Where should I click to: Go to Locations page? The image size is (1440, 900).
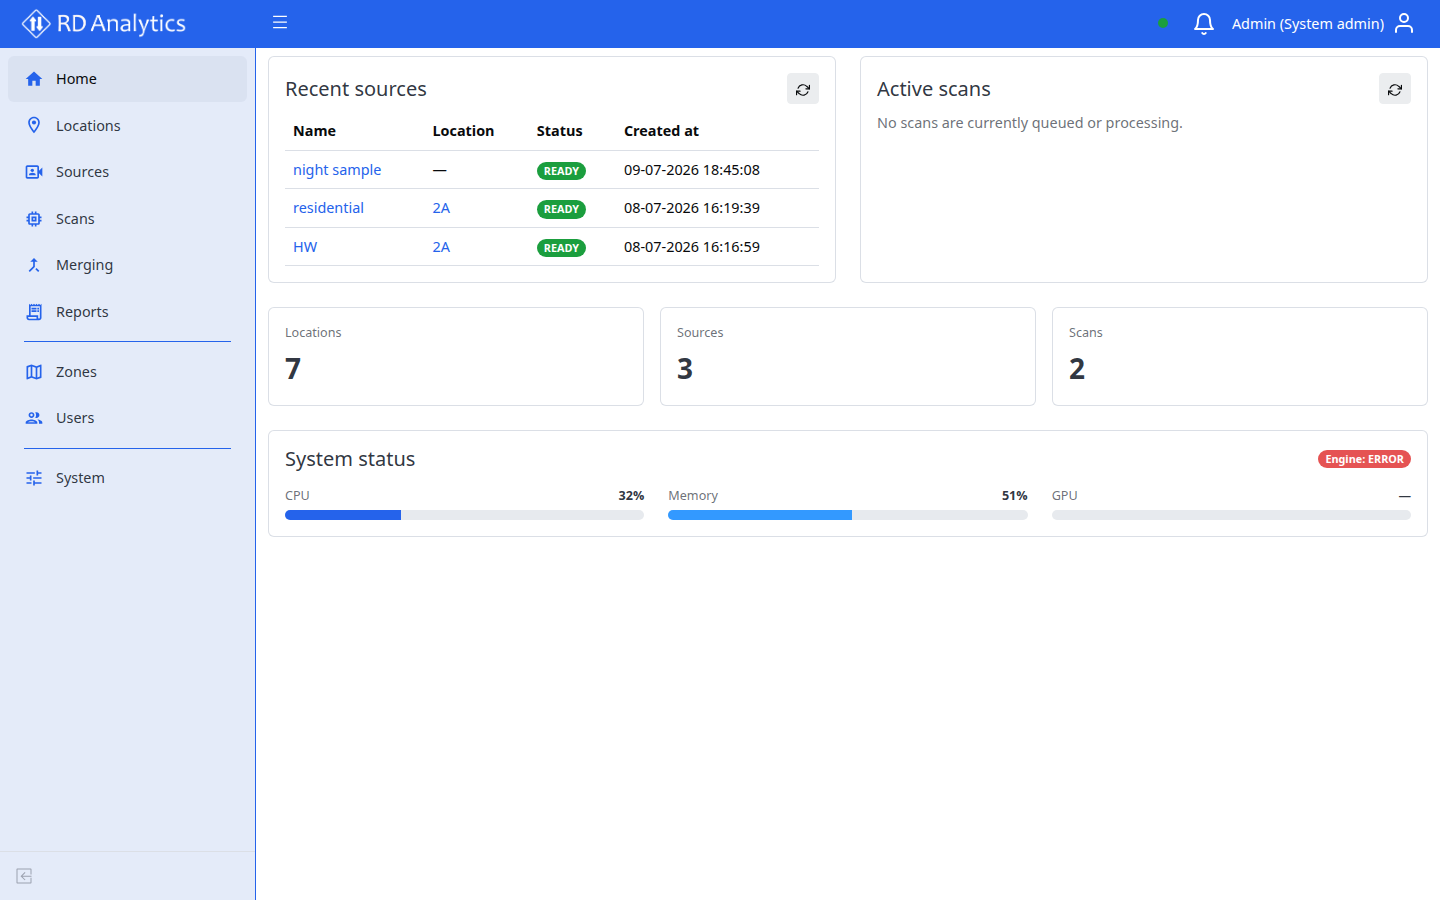127,125
